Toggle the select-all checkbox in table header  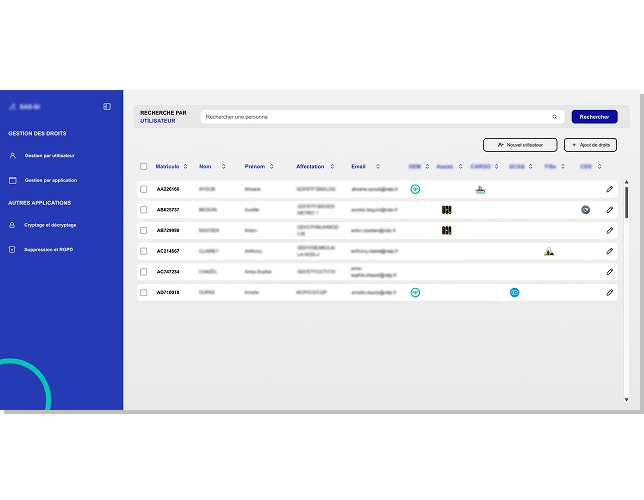[144, 166]
